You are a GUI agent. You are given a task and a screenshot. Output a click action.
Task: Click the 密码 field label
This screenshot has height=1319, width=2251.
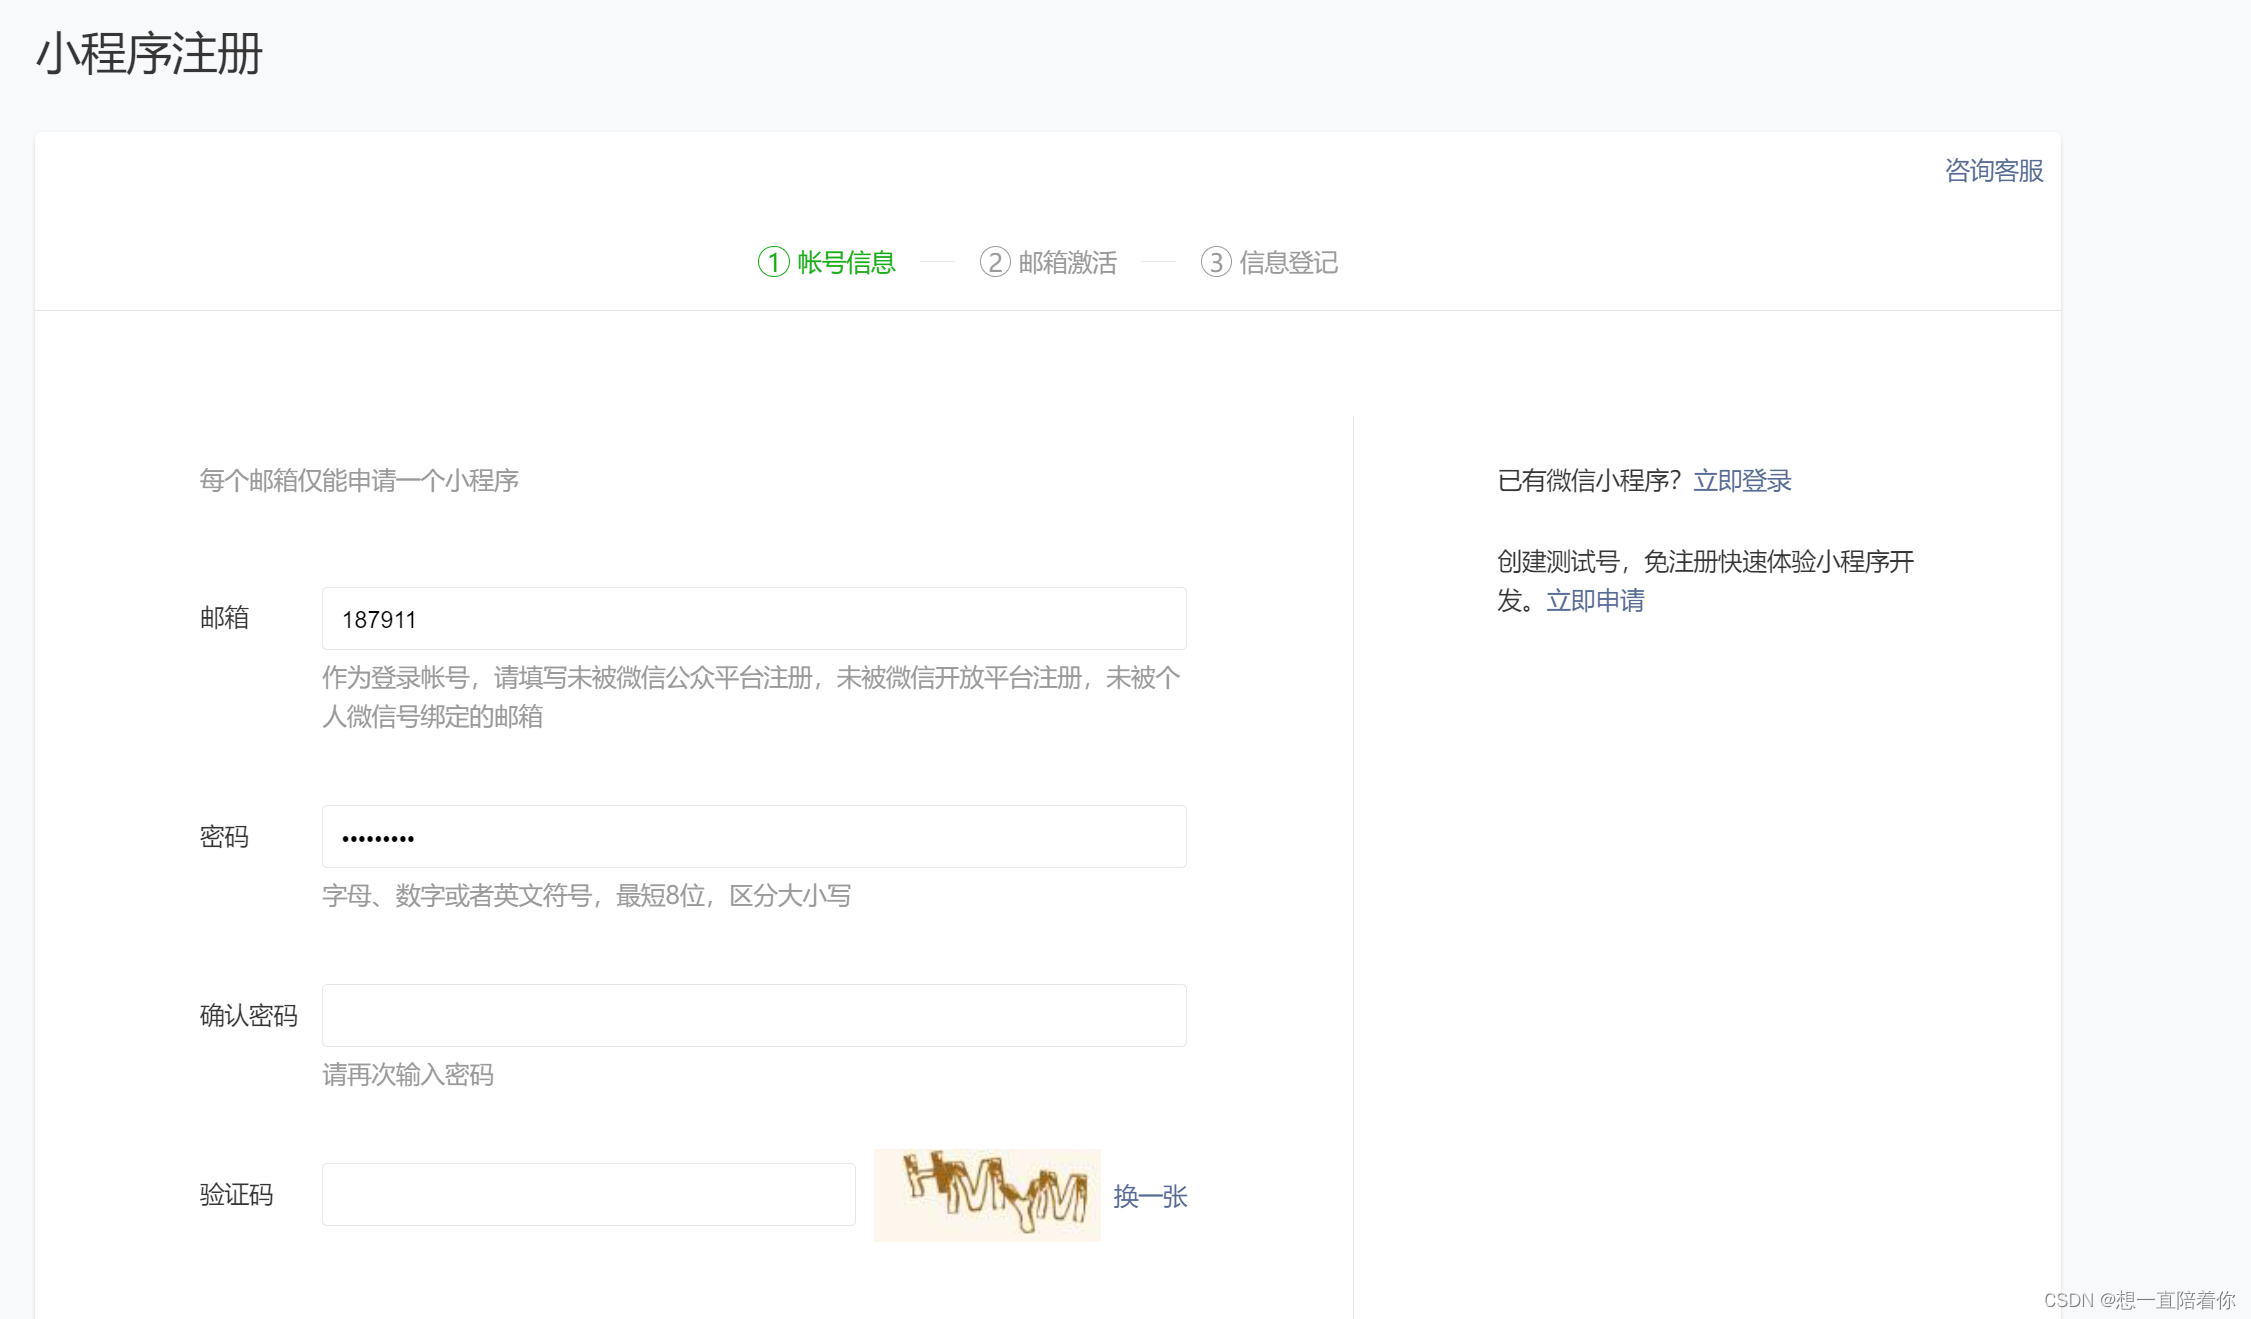224,837
